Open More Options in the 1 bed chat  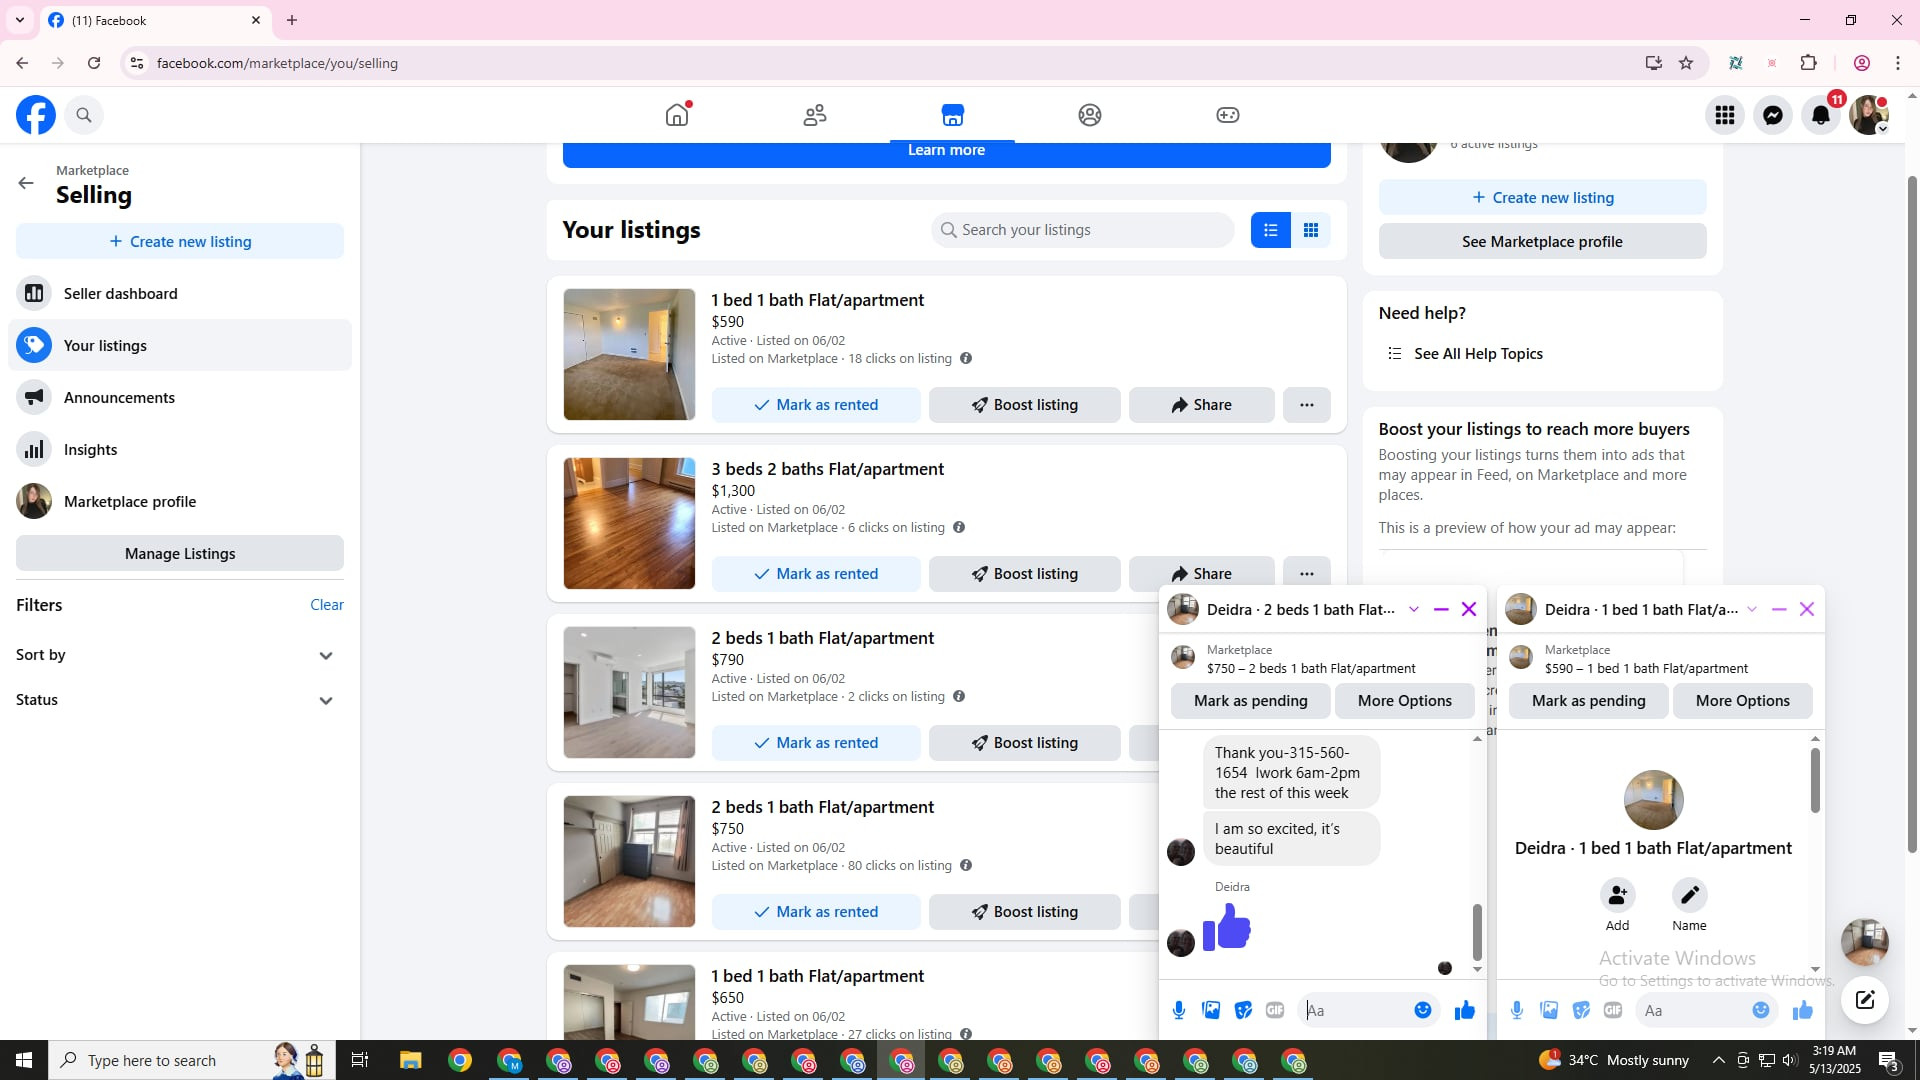pos(1743,701)
